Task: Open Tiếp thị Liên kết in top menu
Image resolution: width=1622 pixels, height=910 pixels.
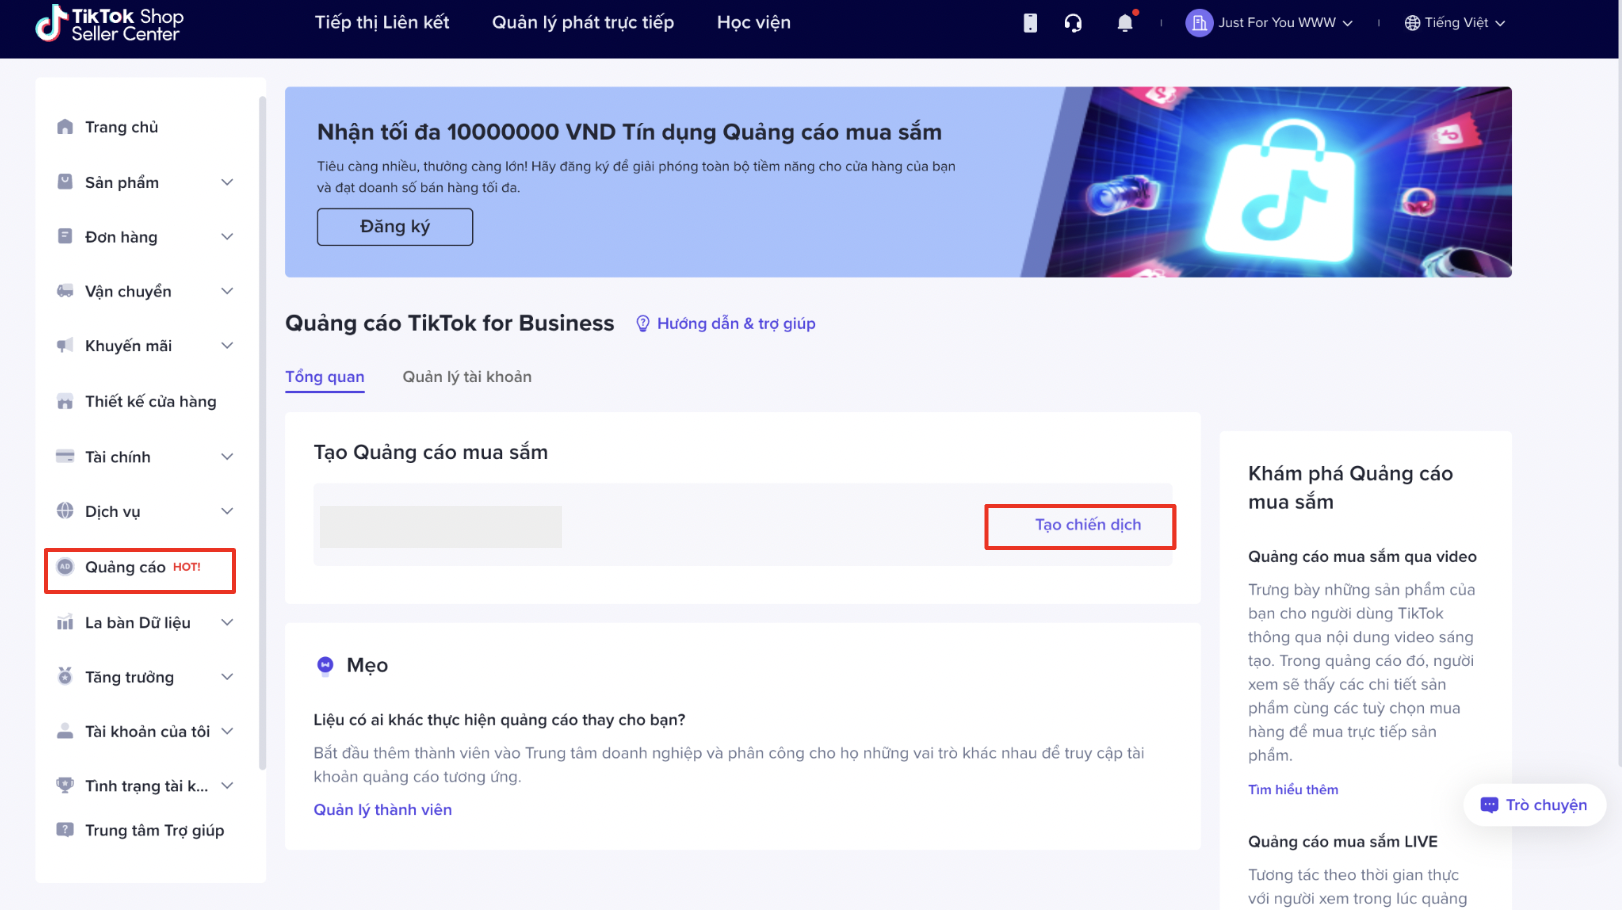Action: 382,23
